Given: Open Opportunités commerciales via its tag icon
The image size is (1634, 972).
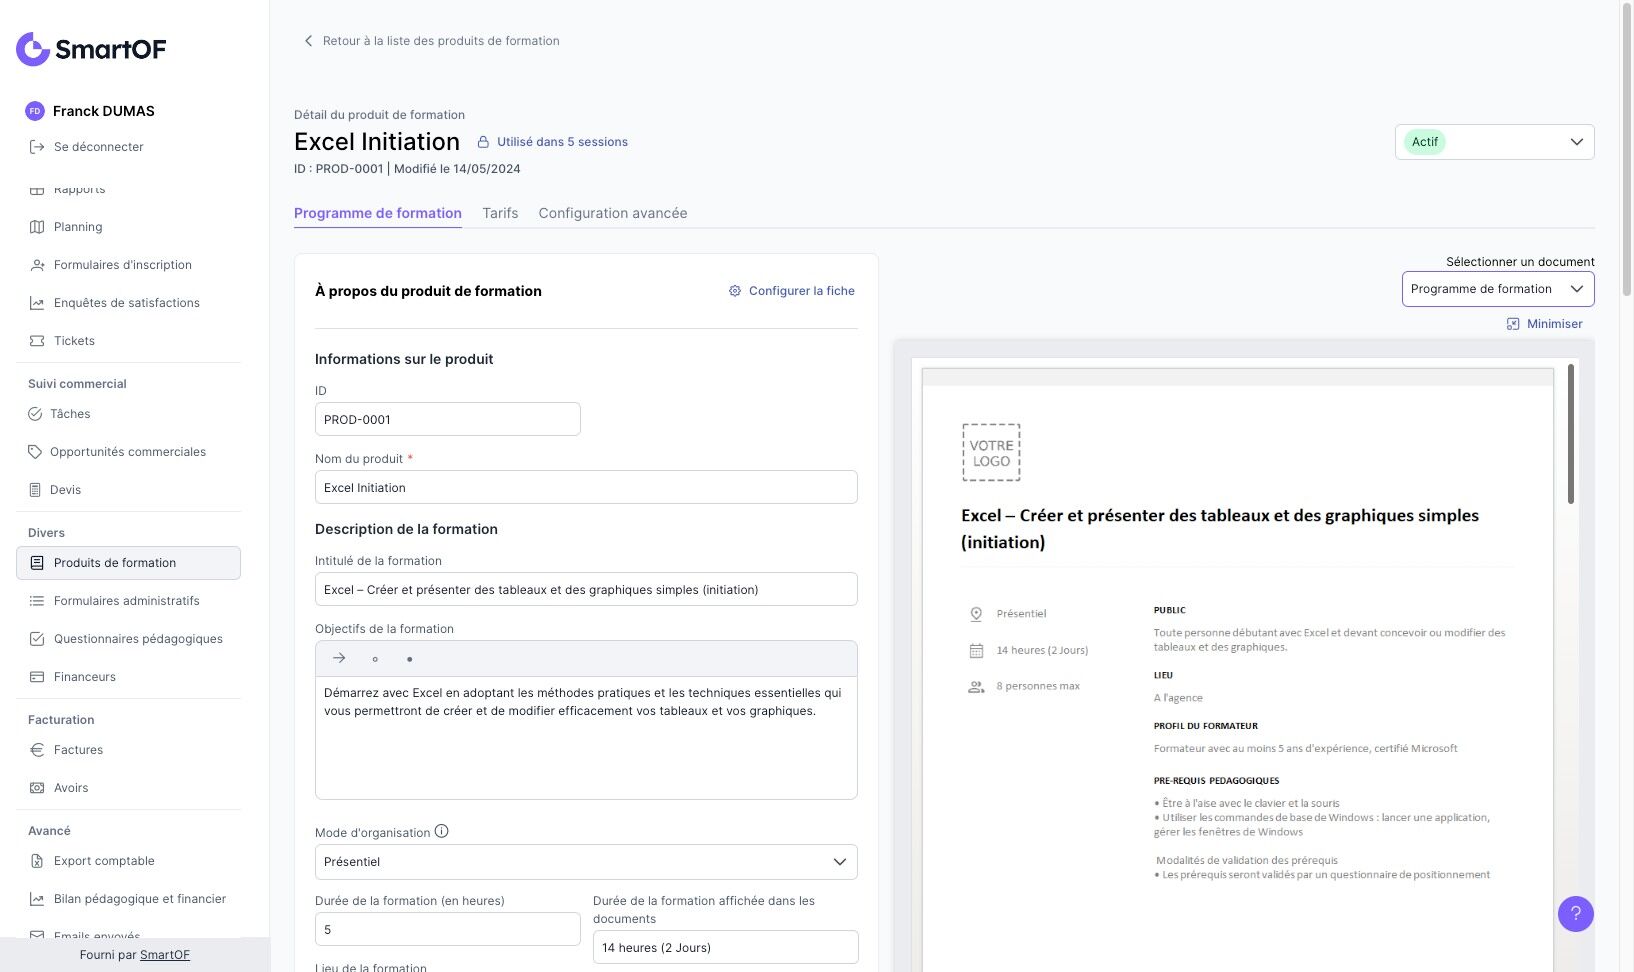Looking at the screenshot, I should click(35, 452).
